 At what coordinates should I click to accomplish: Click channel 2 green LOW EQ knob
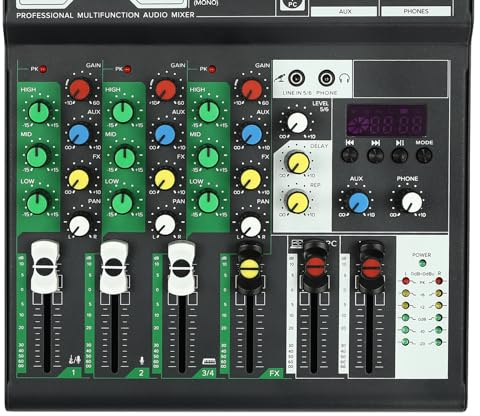click(x=122, y=203)
